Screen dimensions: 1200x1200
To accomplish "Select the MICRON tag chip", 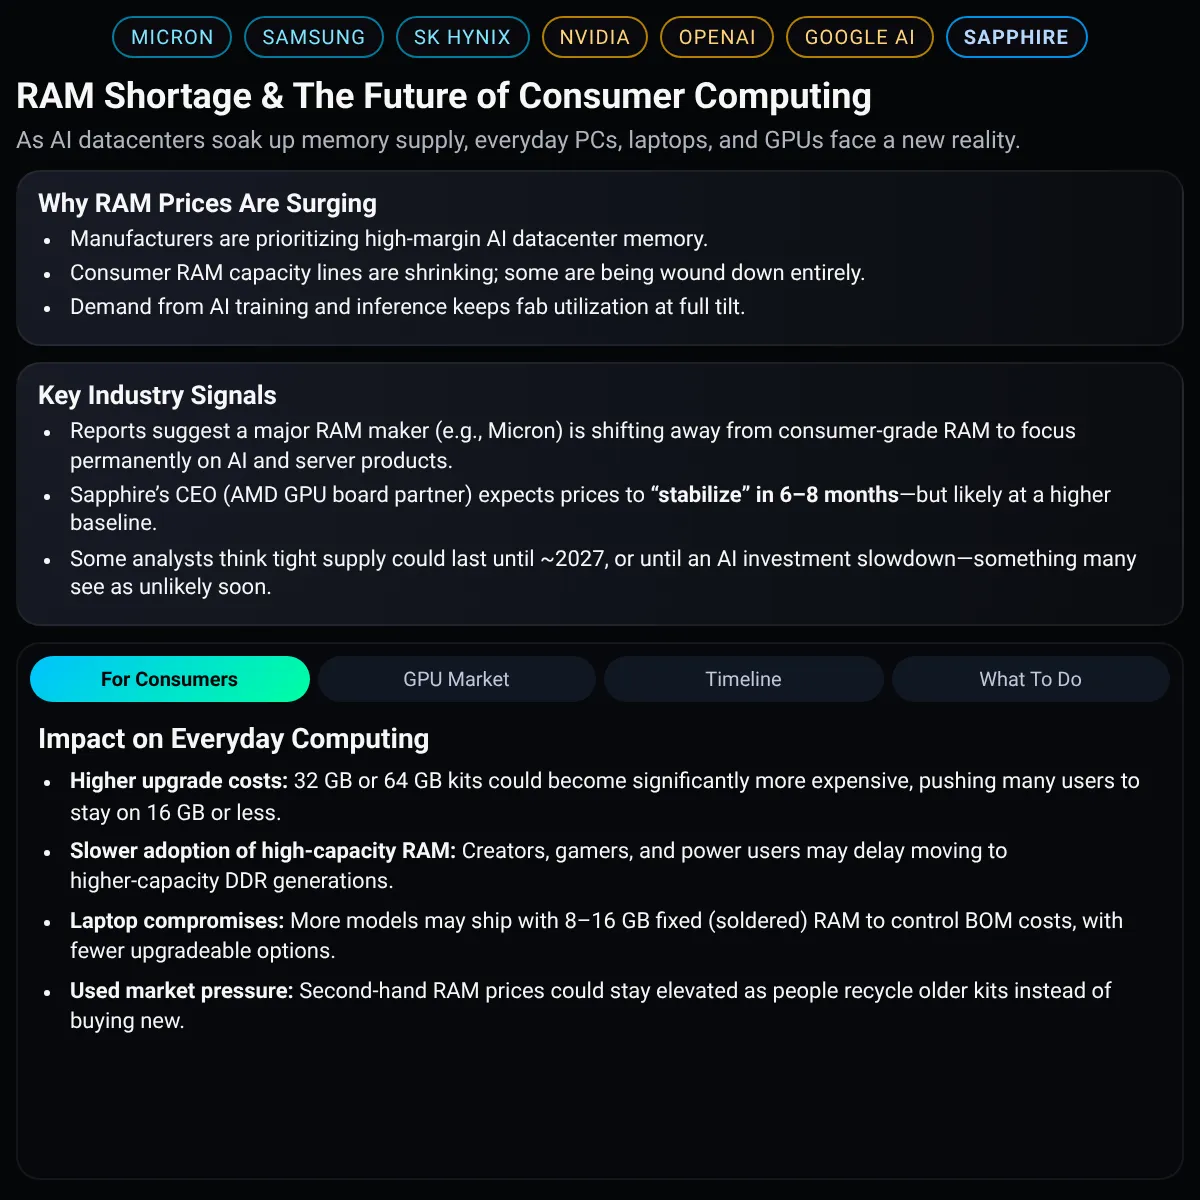I will tap(172, 37).
